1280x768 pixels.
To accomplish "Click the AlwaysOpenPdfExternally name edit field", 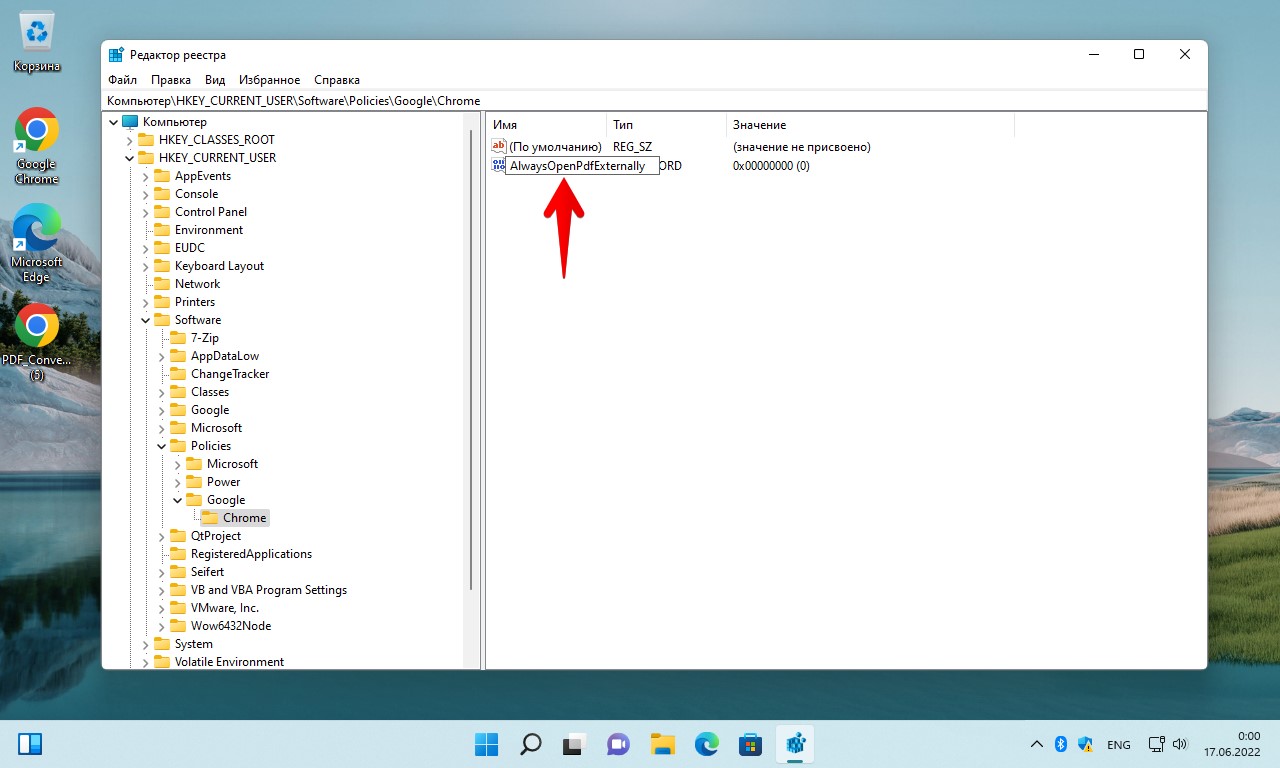I will coord(582,166).
